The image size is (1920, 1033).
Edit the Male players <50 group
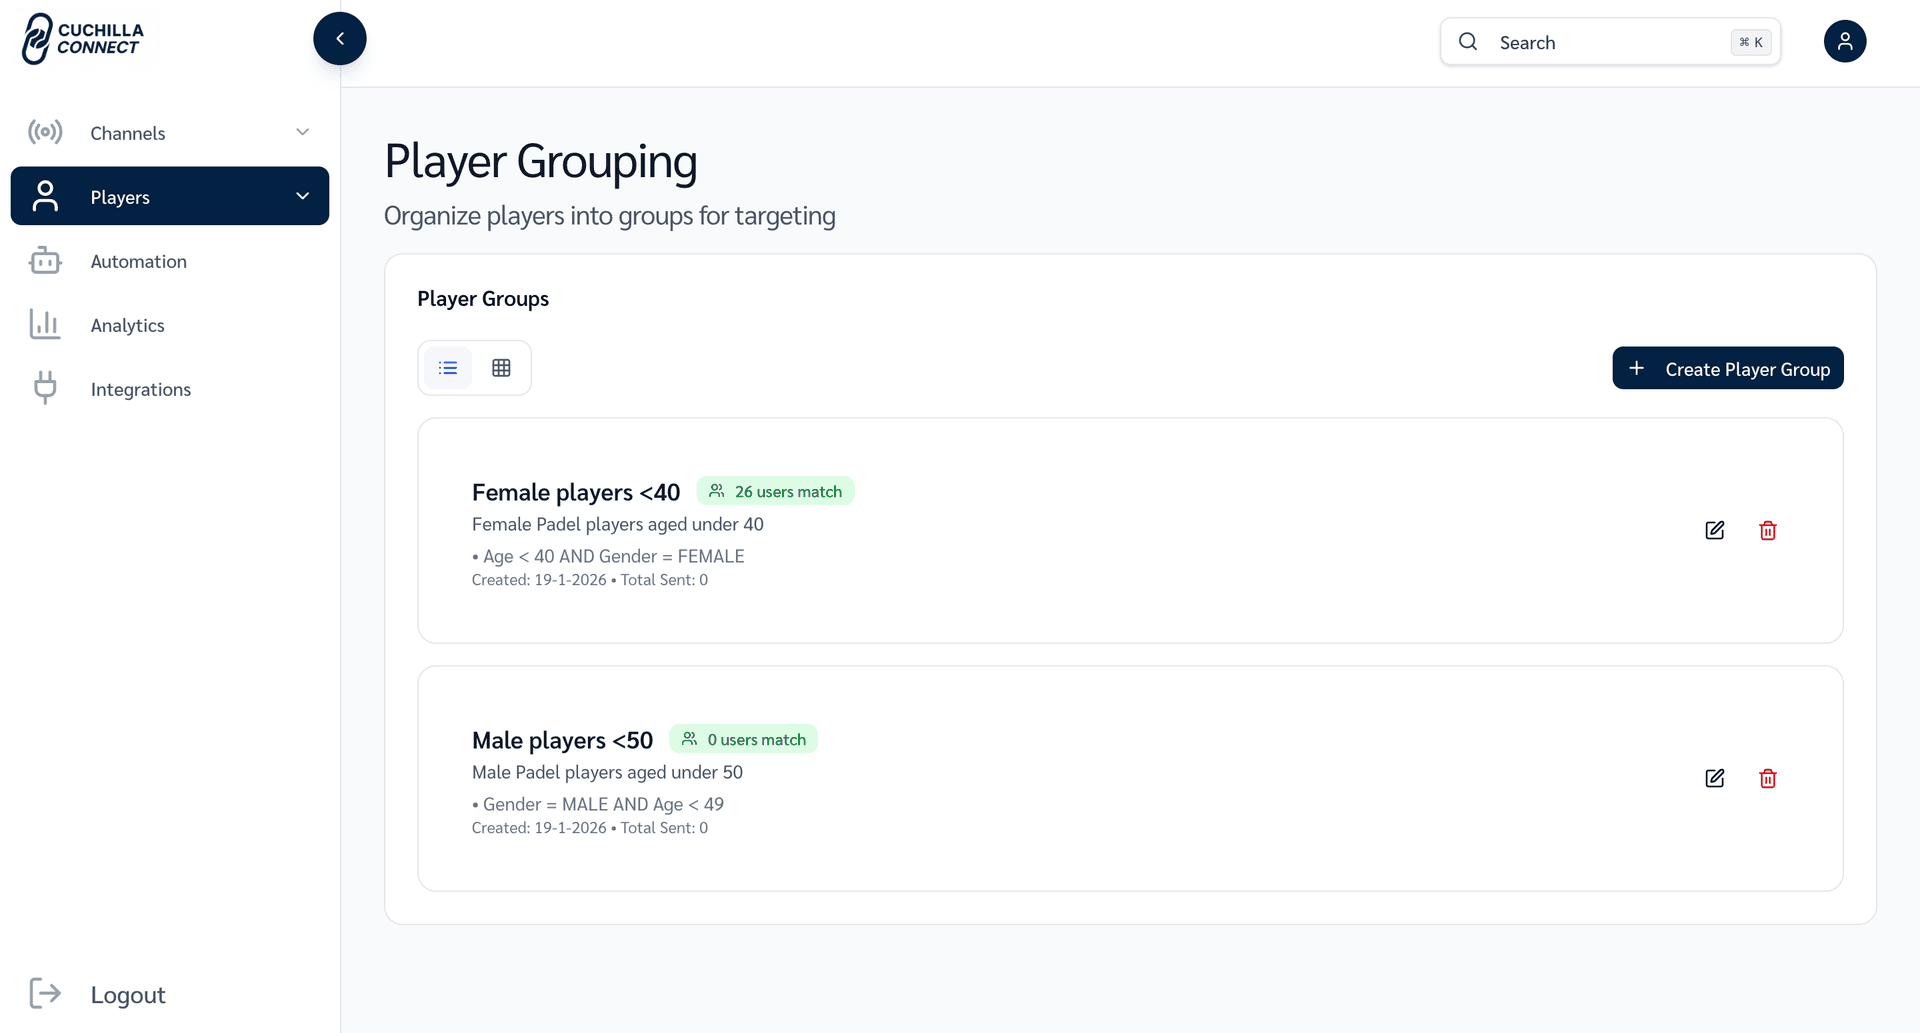click(1714, 778)
